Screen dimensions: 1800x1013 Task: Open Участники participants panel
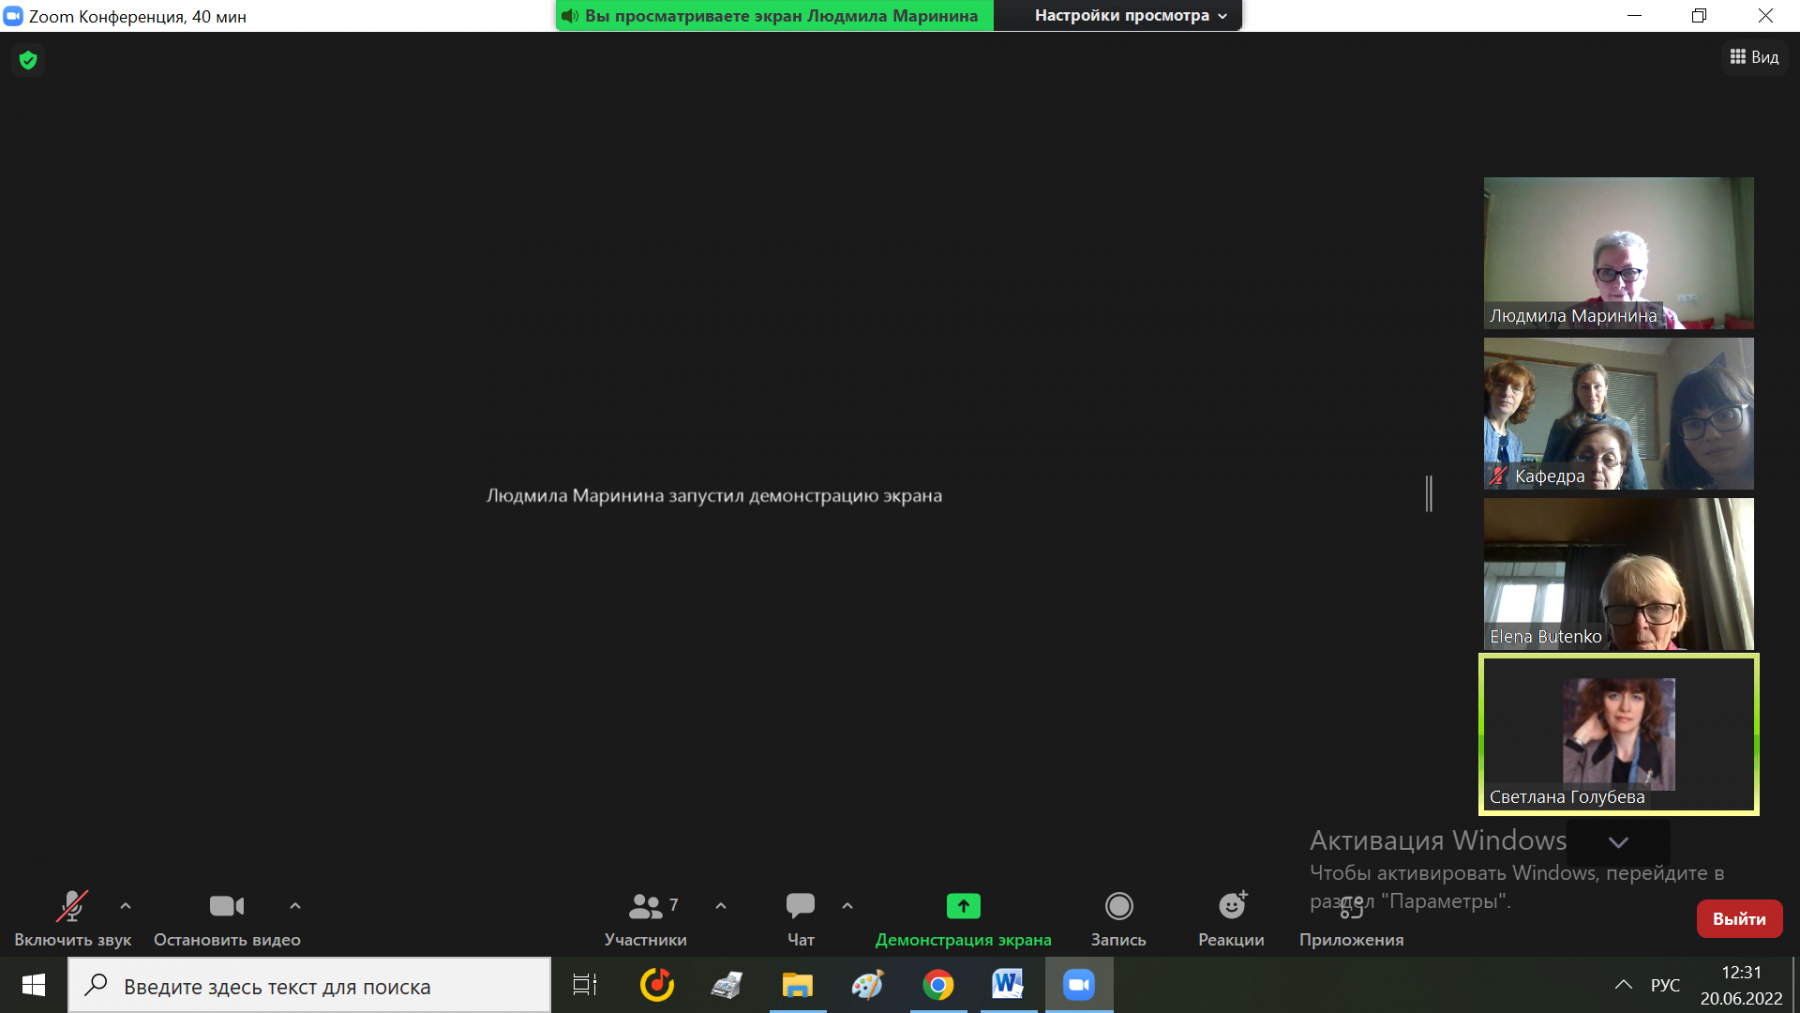(x=645, y=918)
